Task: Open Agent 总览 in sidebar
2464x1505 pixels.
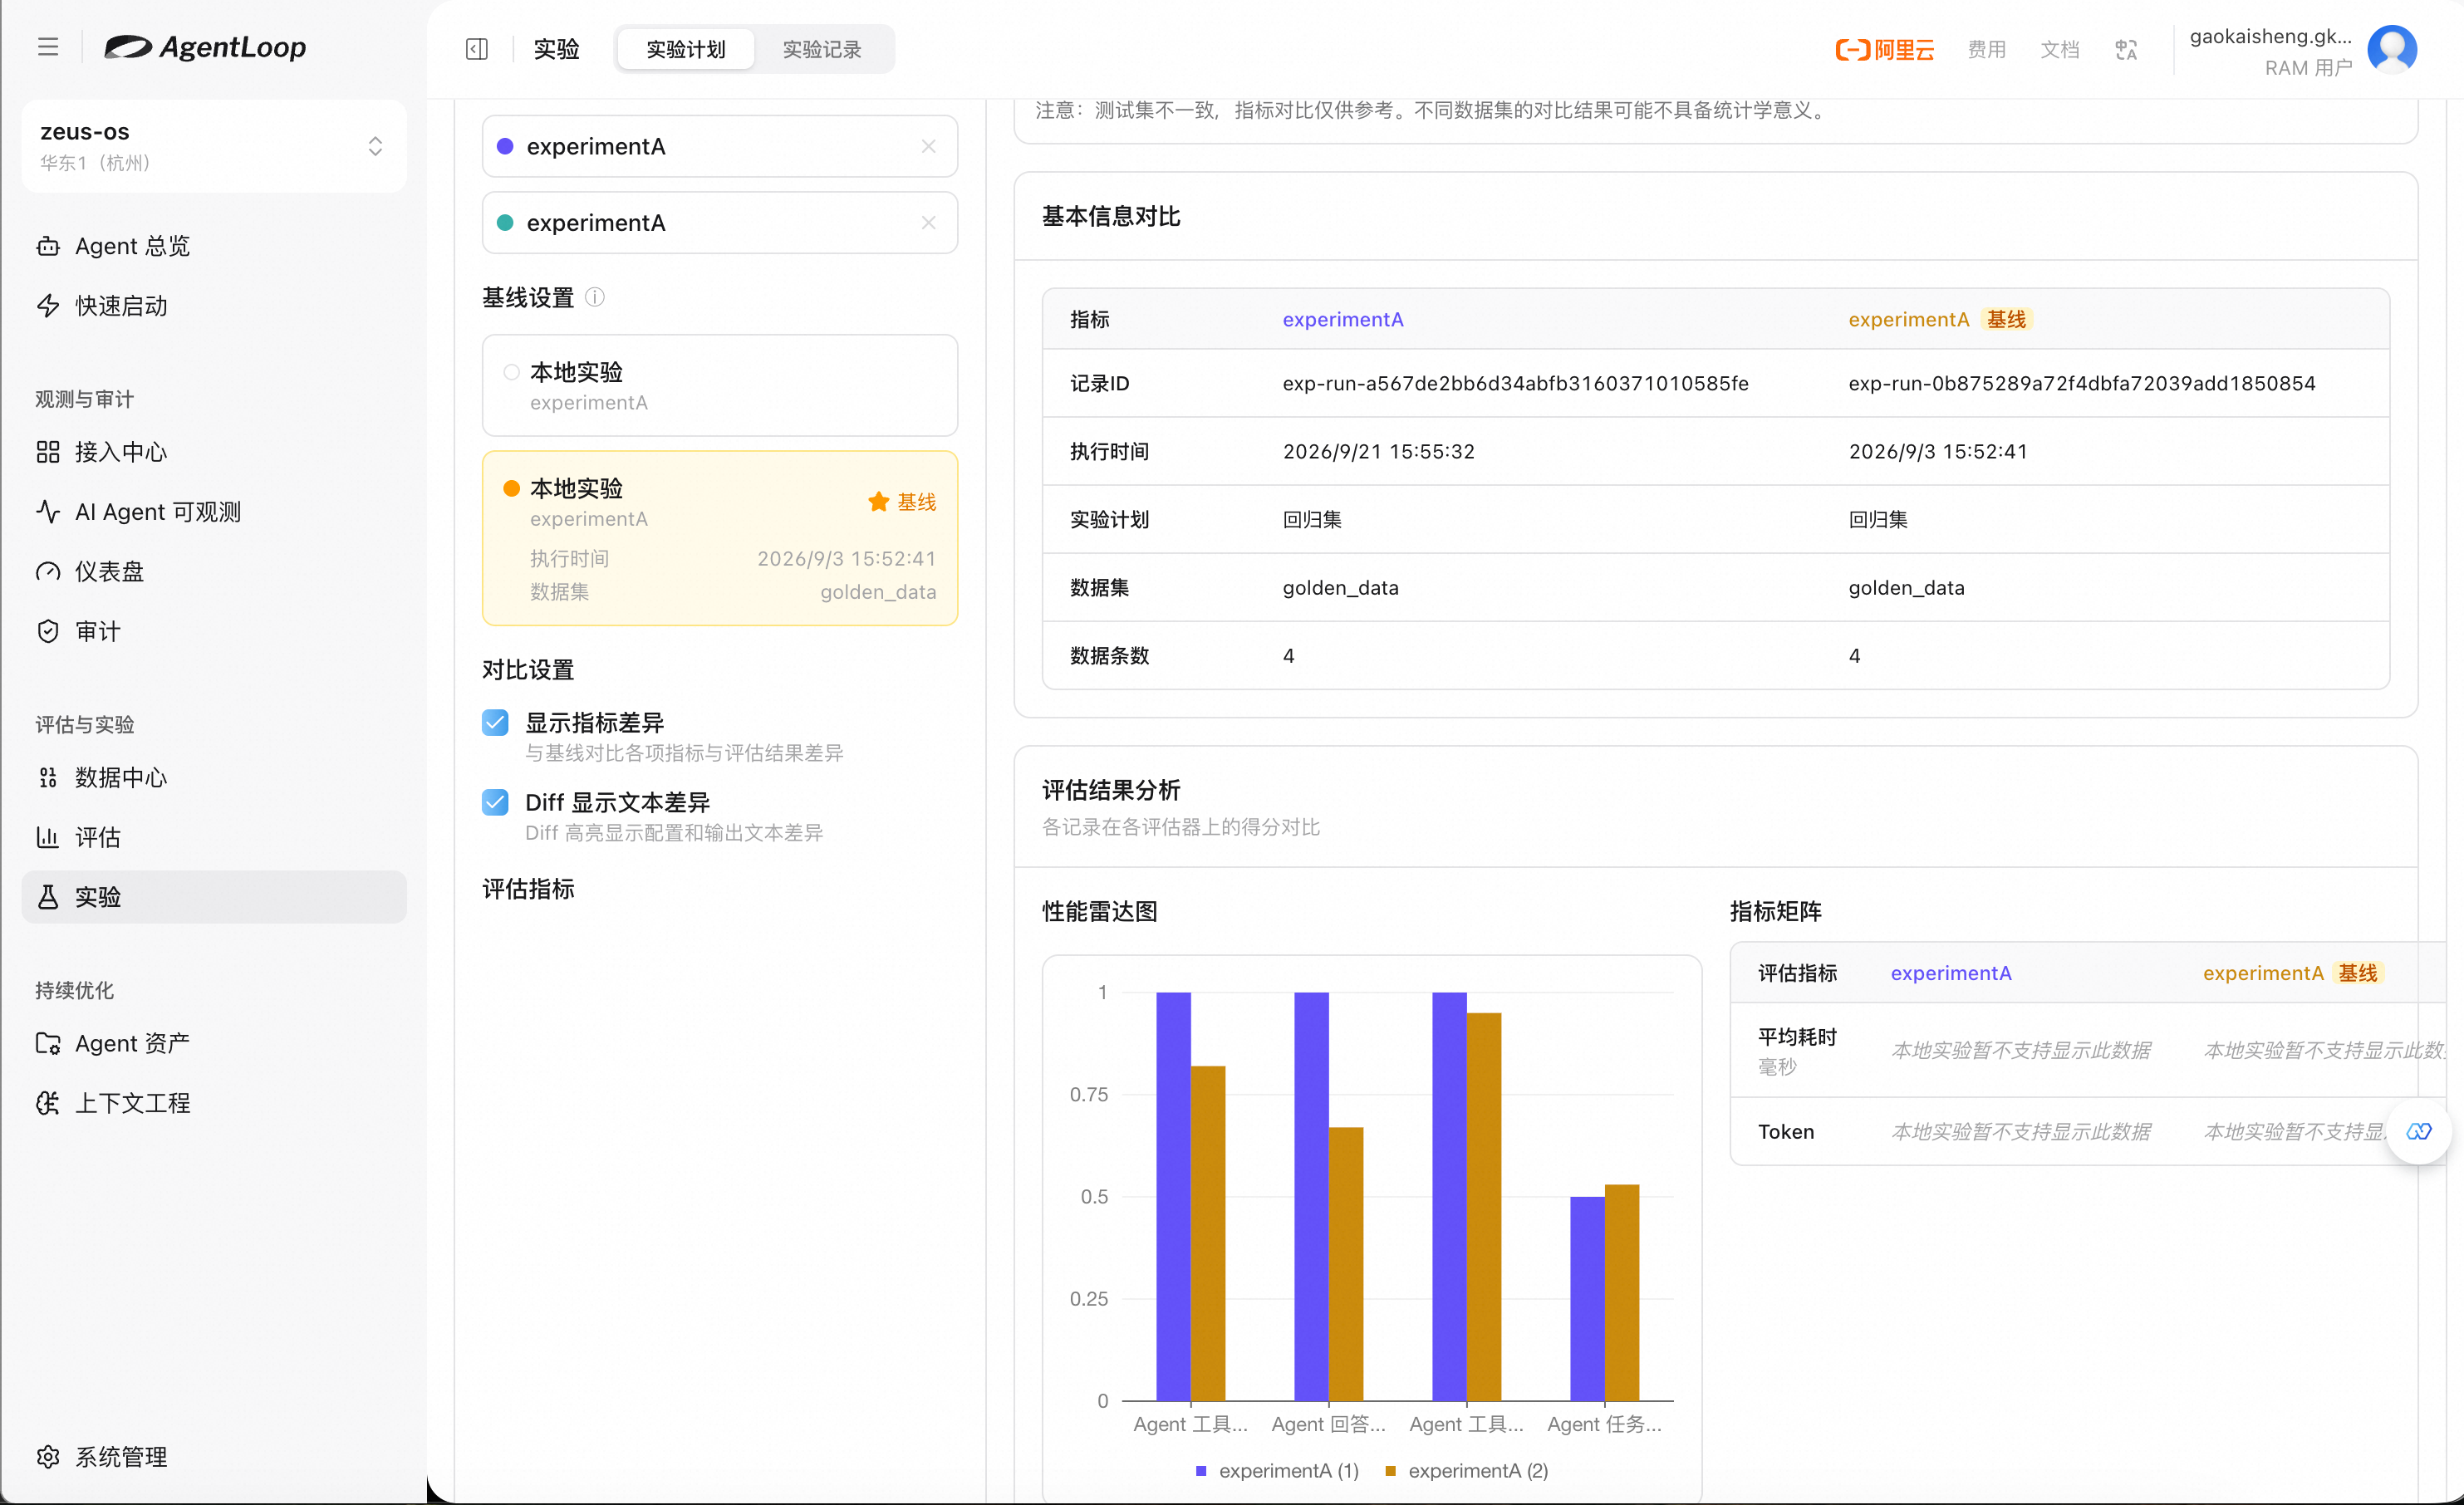Action: click(214, 246)
